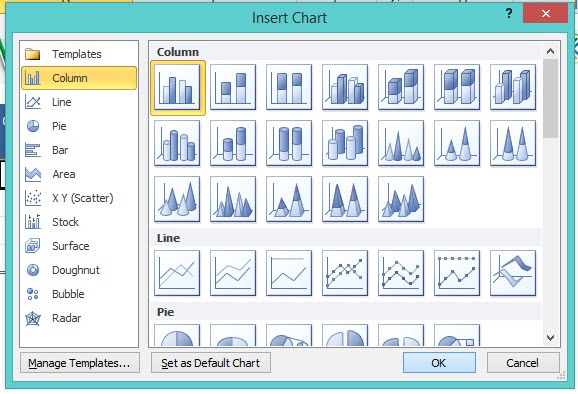Click Set as Default Chart button
The image size is (578, 394).
(210, 363)
